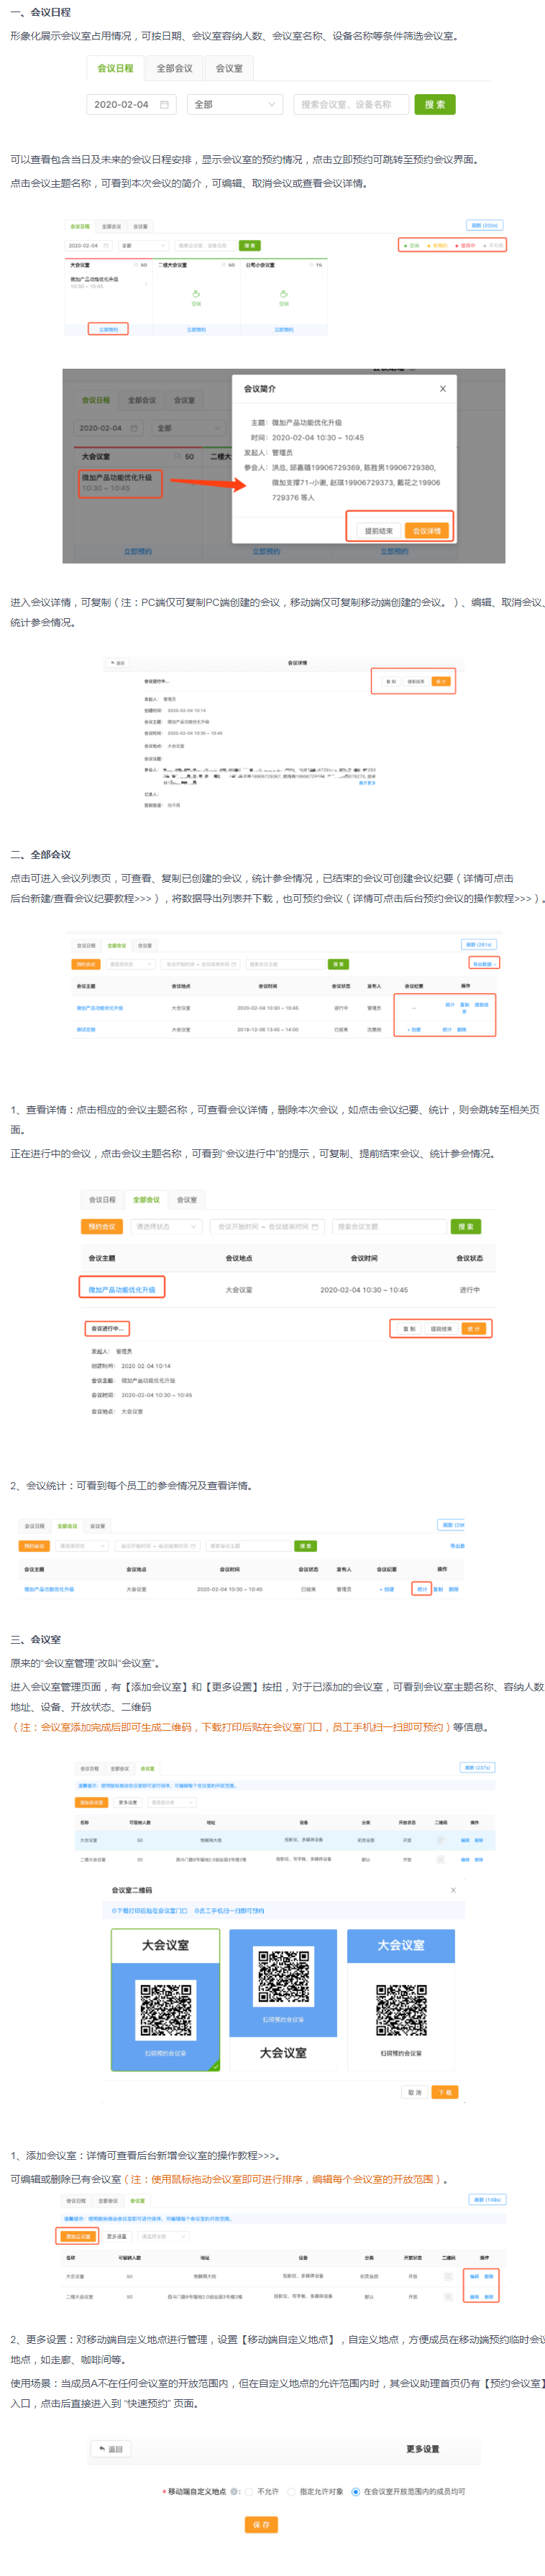Image resolution: width=545 pixels, height=2576 pixels.
Task: Click 大会议室 row 二维码 icon above QR dialog
Action: [441, 1840]
